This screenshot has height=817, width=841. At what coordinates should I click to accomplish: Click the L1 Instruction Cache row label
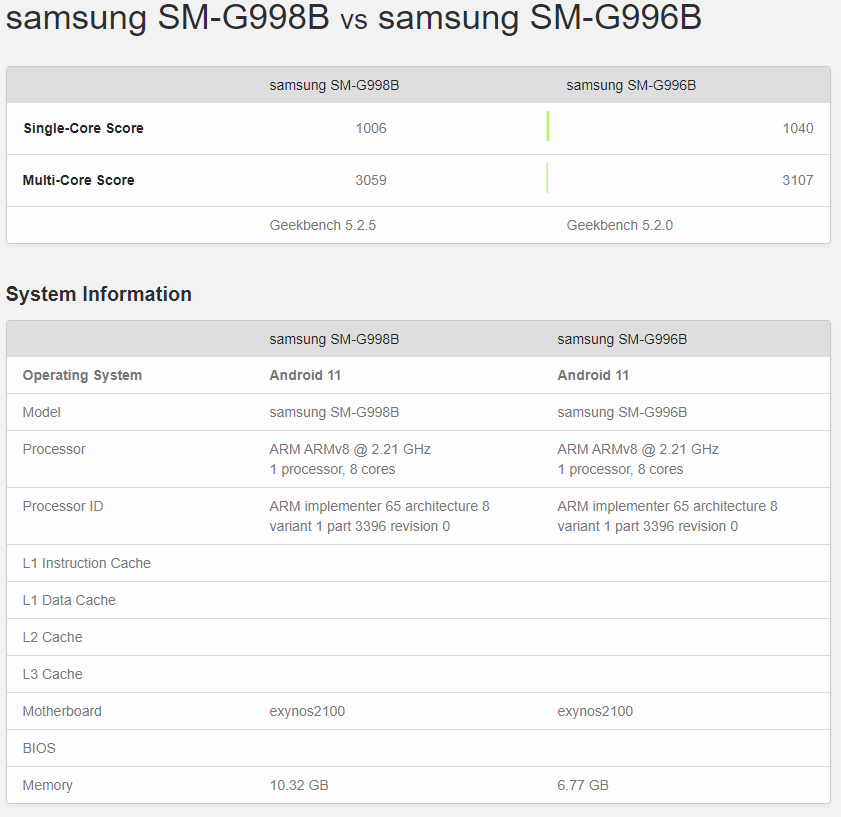pyautogui.click(x=86, y=563)
